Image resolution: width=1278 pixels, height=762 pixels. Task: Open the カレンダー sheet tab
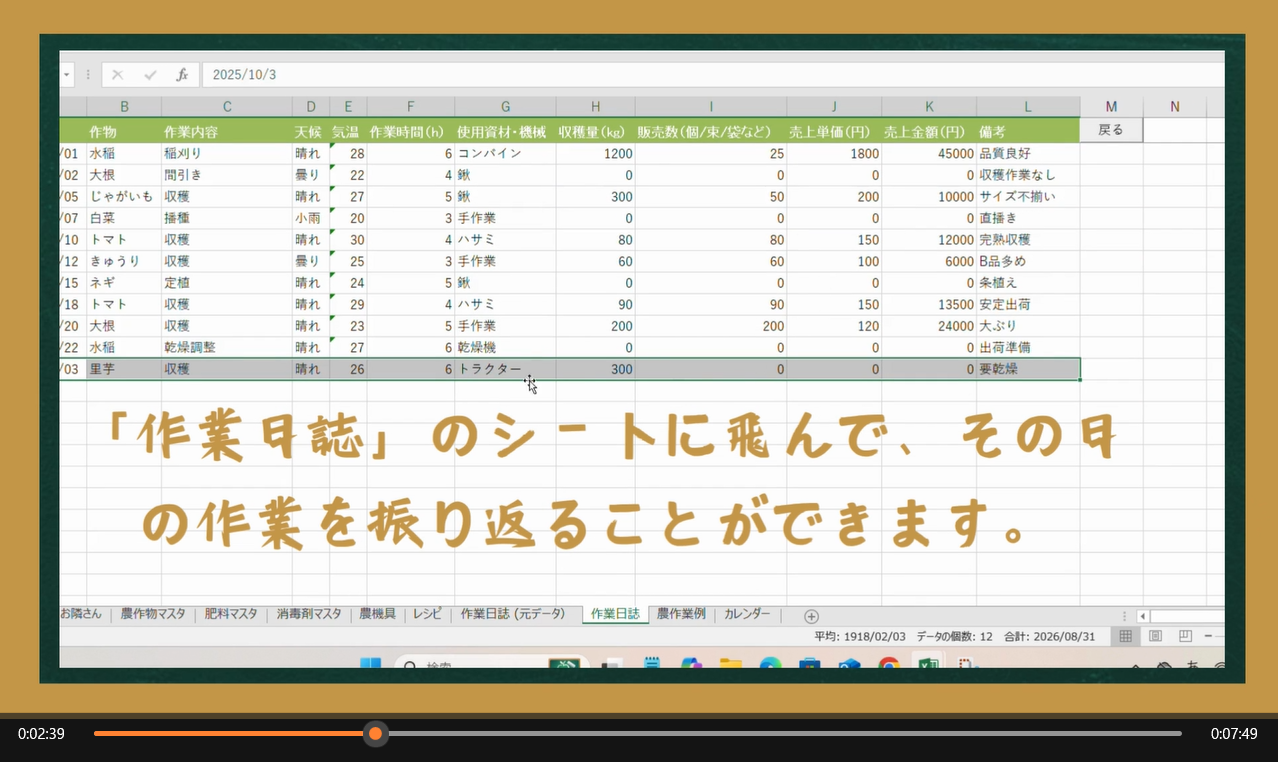(x=747, y=615)
